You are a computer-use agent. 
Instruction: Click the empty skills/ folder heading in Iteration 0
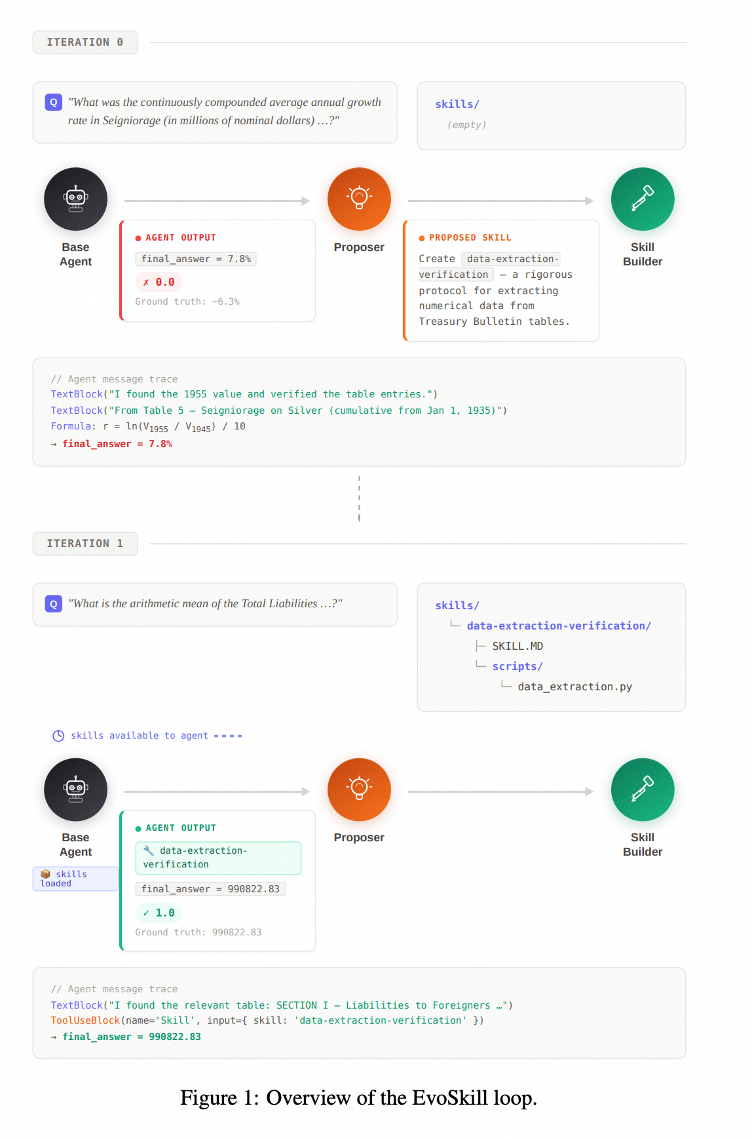coord(457,104)
